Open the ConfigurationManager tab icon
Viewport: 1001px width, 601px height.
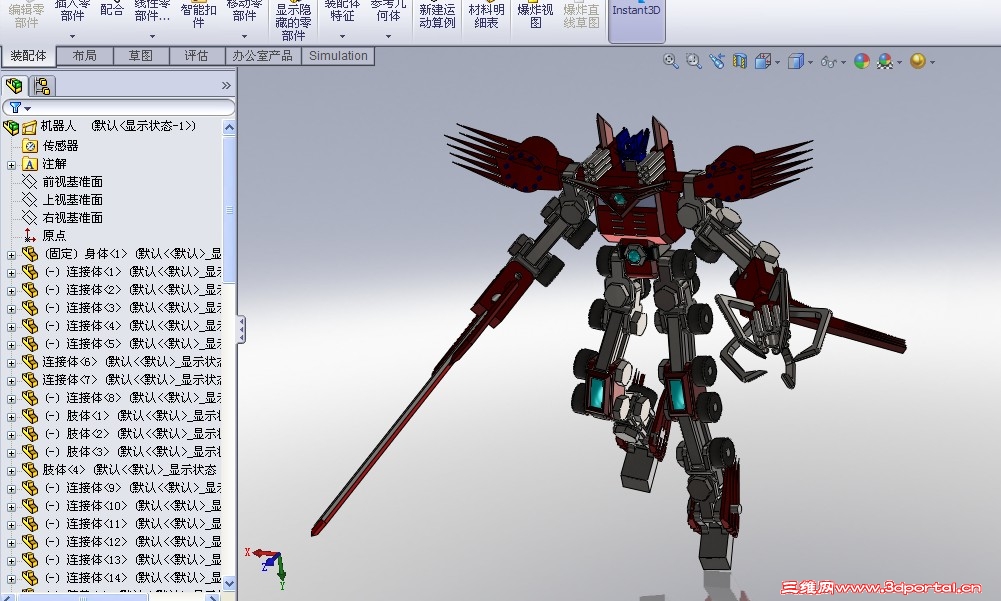click(x=43, y=86)
